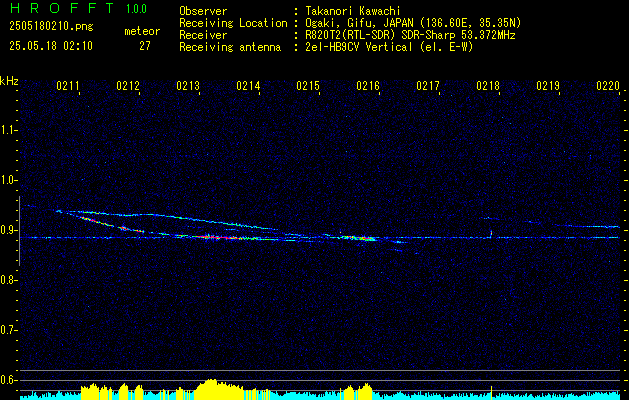Click the 0211 time marker
The width and height of the screenshot is (629, 400).
click(68, 86)
